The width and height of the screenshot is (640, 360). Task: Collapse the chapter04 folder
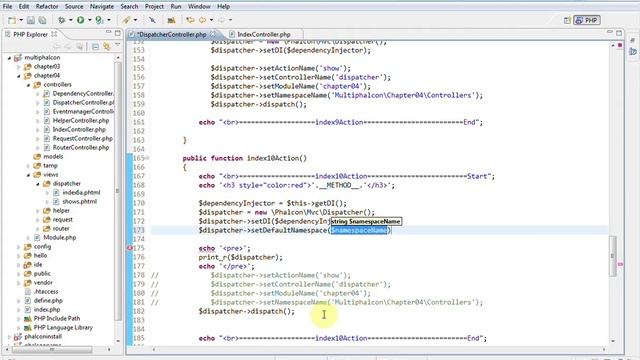click(x=19, y=76)
